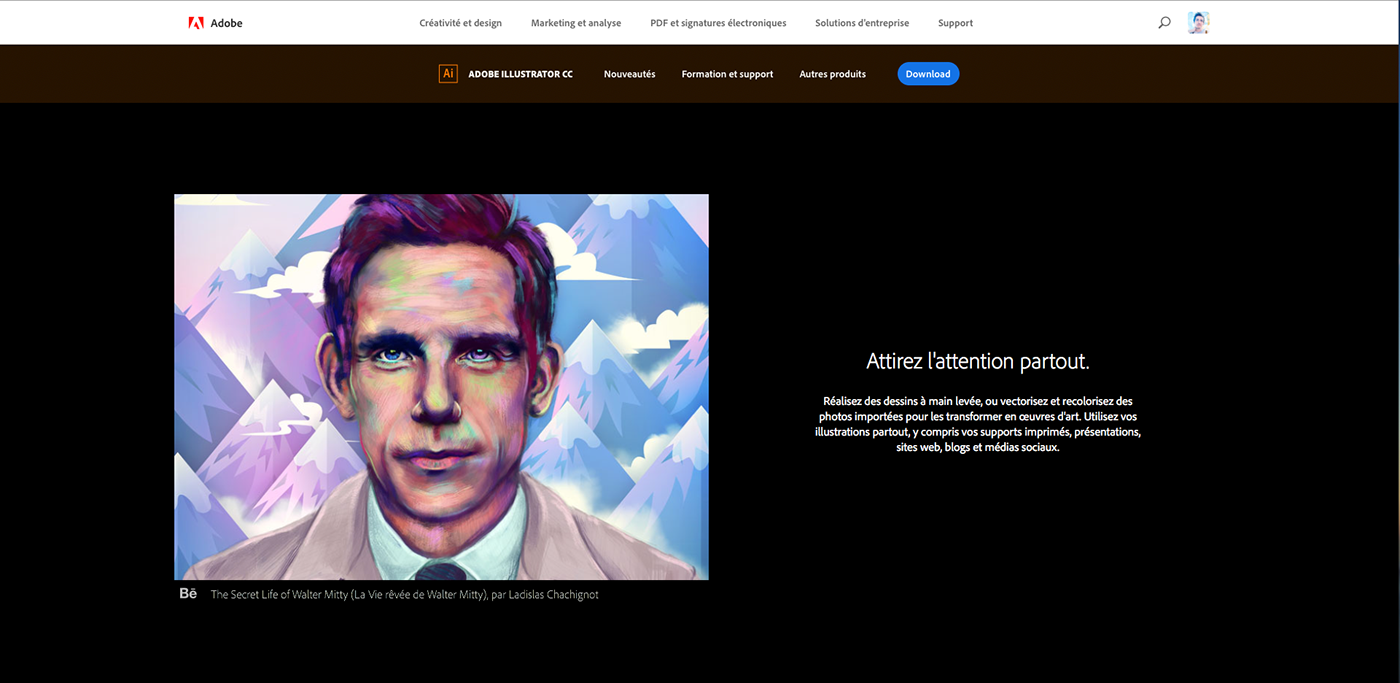This screenshot has height=683, width=1400.
Task: Open the Walter Mitty portrait artwork
Action: tap(441, 387)
